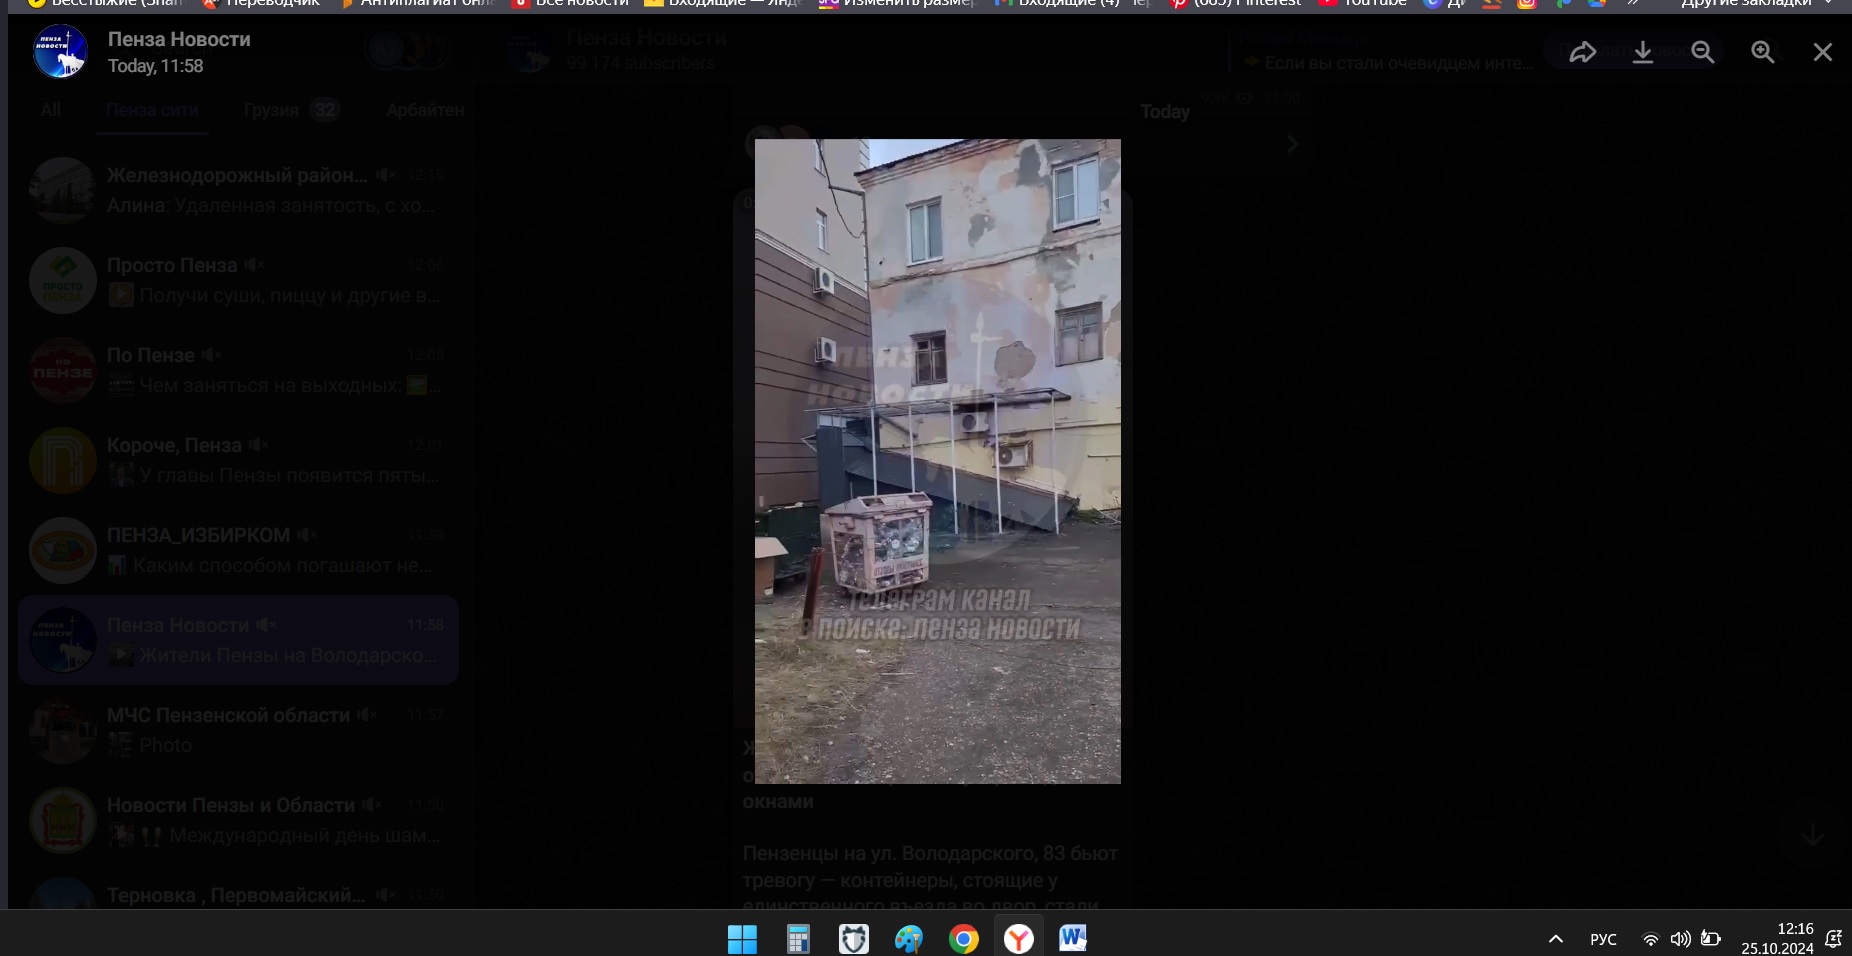The height and width of the screenshot is (956, 1852).
Task: Open Paint from the taskbar
Action: click(908, 939)
